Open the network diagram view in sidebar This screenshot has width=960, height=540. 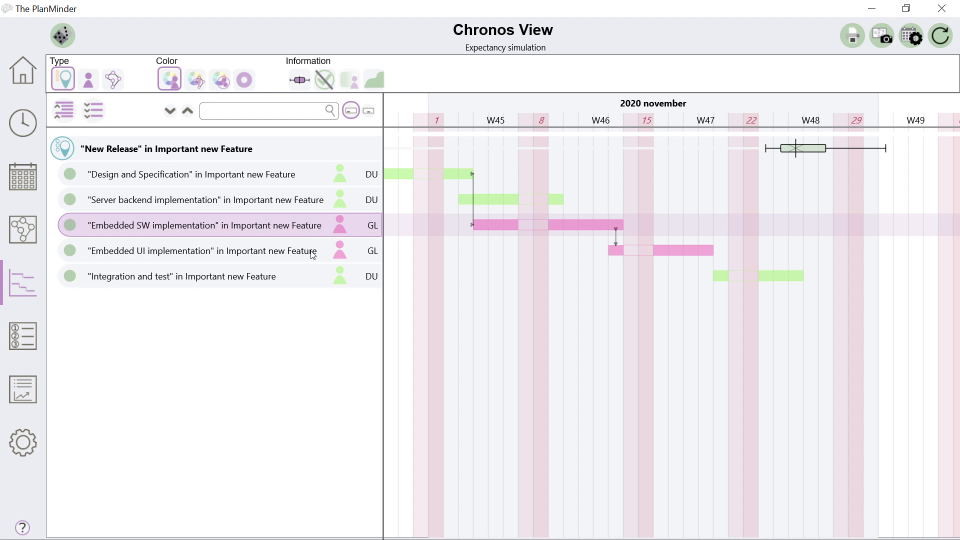pos(22,230)
